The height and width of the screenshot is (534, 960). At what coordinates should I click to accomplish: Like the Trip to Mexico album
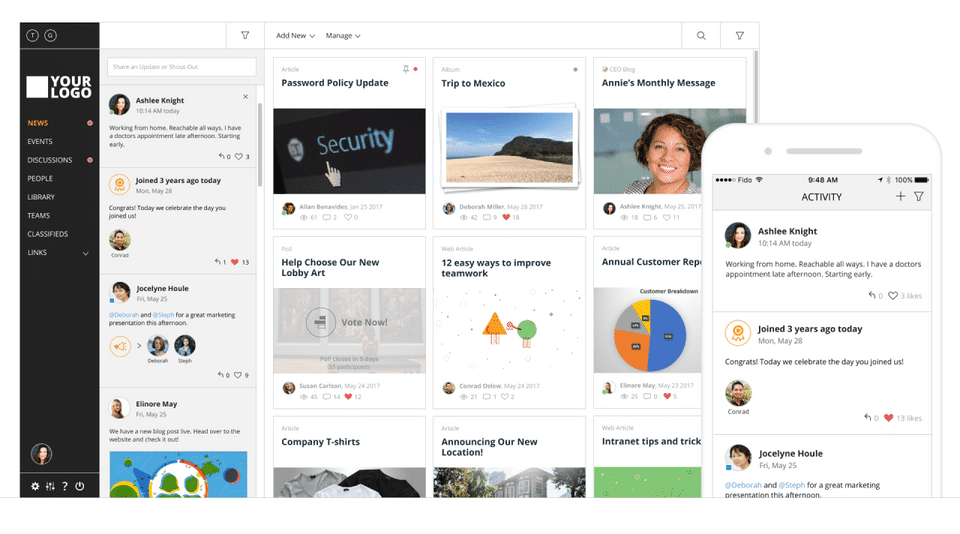506,217
